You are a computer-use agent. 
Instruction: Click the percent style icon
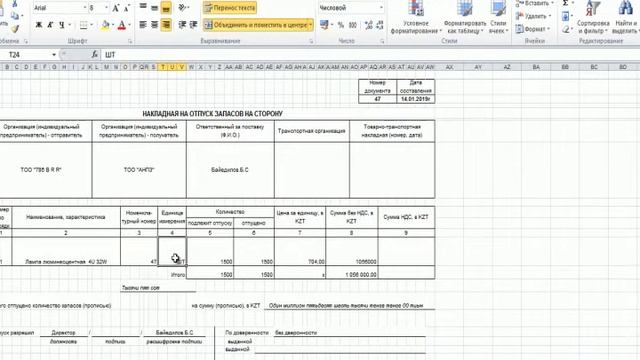click(x=341, y=25)
